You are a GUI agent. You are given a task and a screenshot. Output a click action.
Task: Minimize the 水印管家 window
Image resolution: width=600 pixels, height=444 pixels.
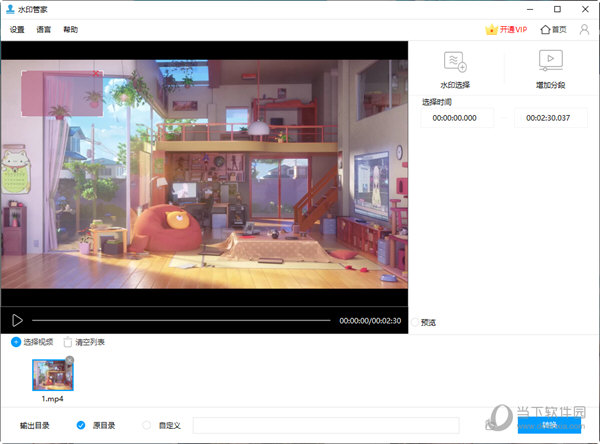(x=530, y=9)
